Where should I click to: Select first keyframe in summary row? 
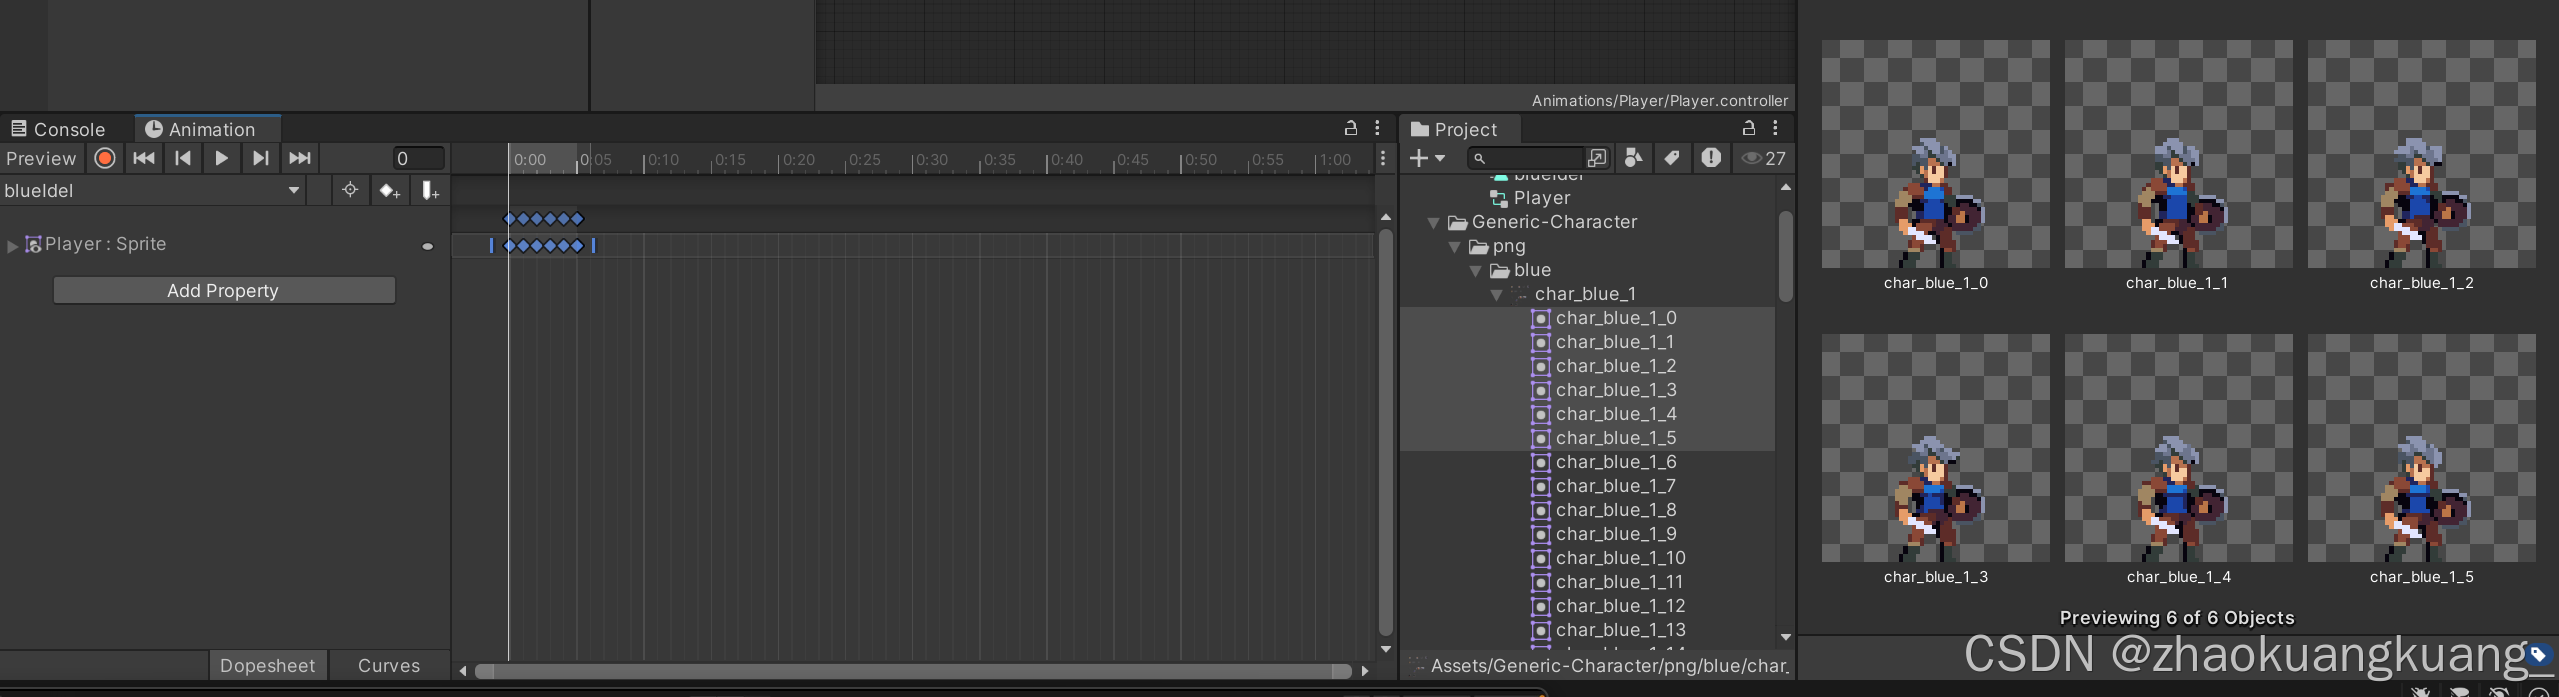click(x=510, y=218)
